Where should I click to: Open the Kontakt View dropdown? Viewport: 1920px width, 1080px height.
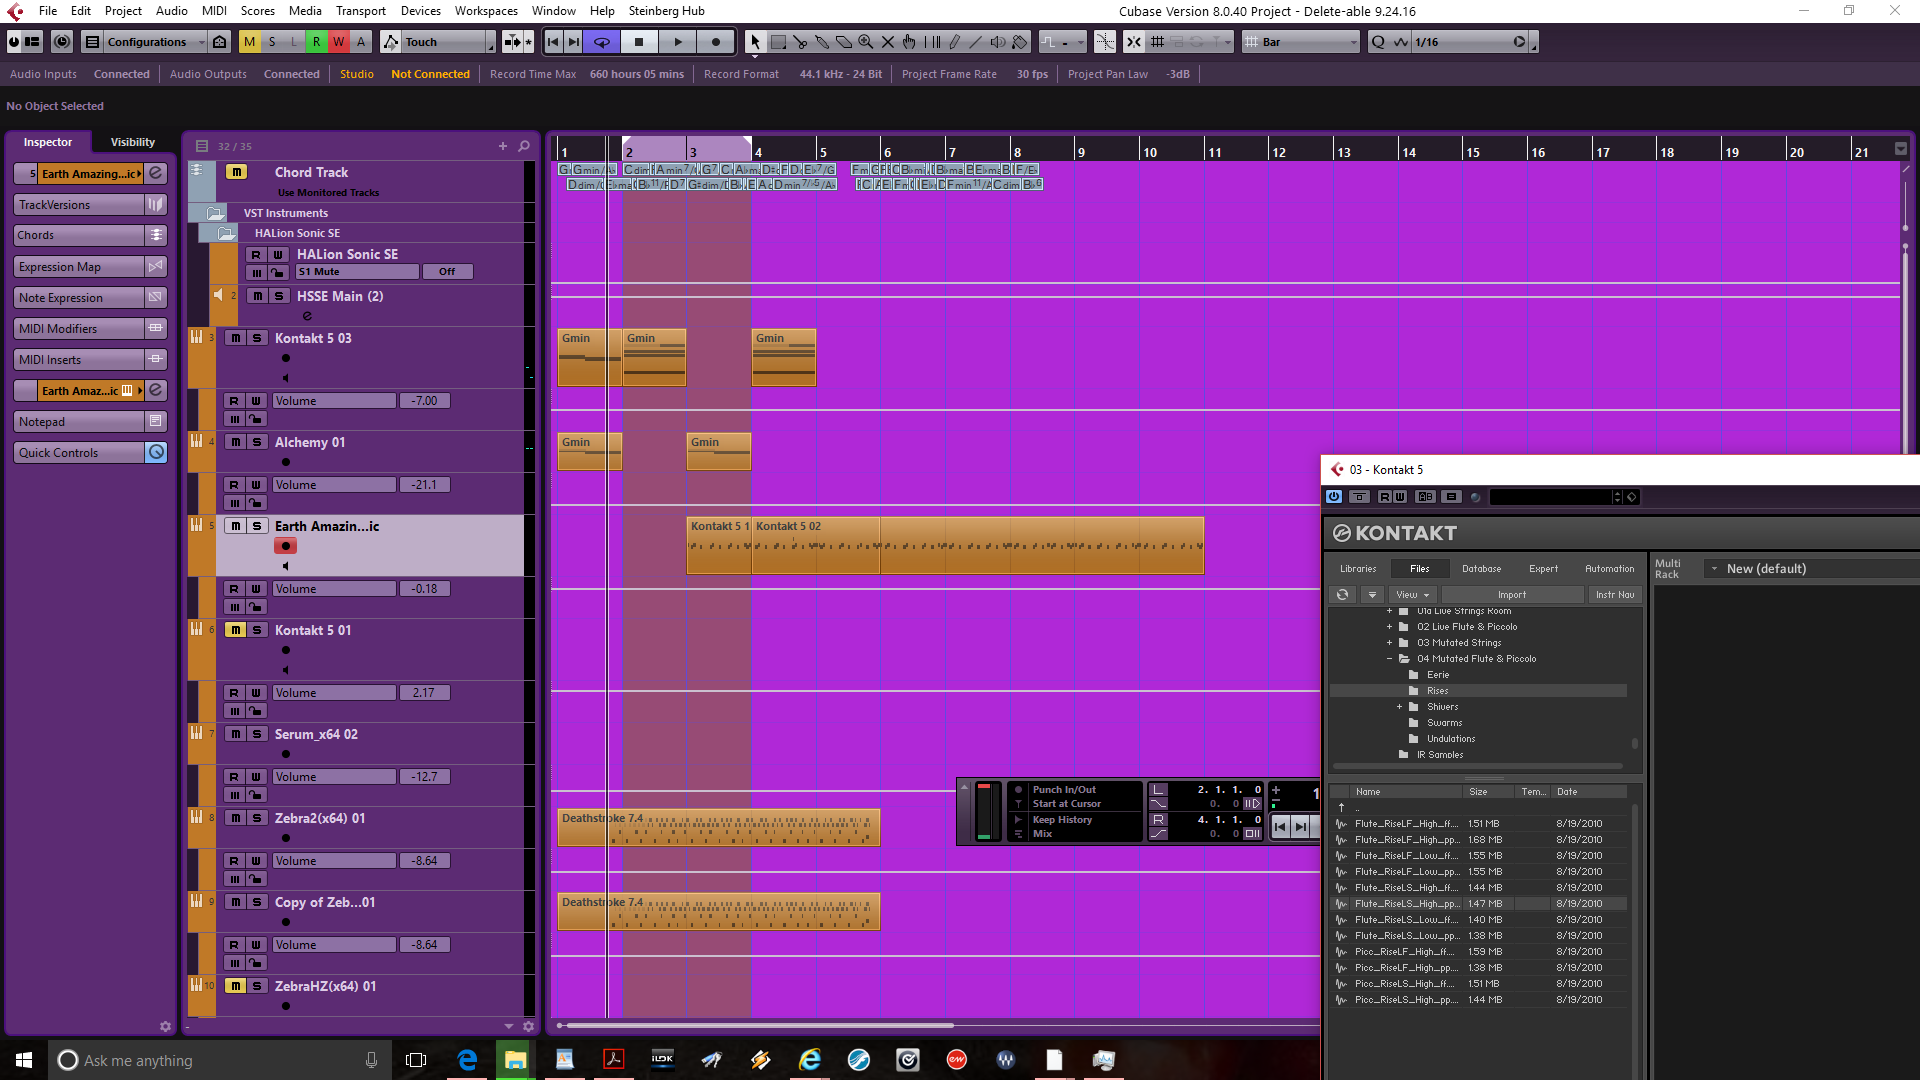1413,595
